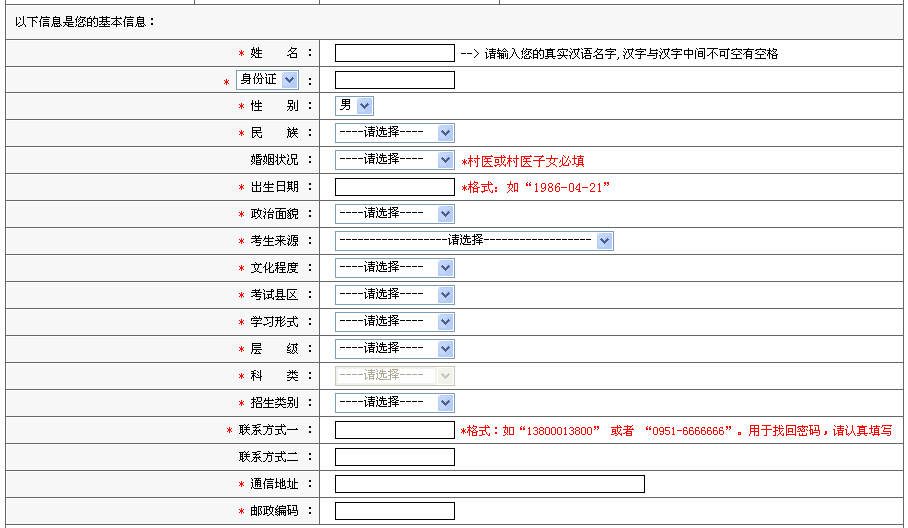Open the 招生类别 enrollment category dropdown

(x=394, y=402)
